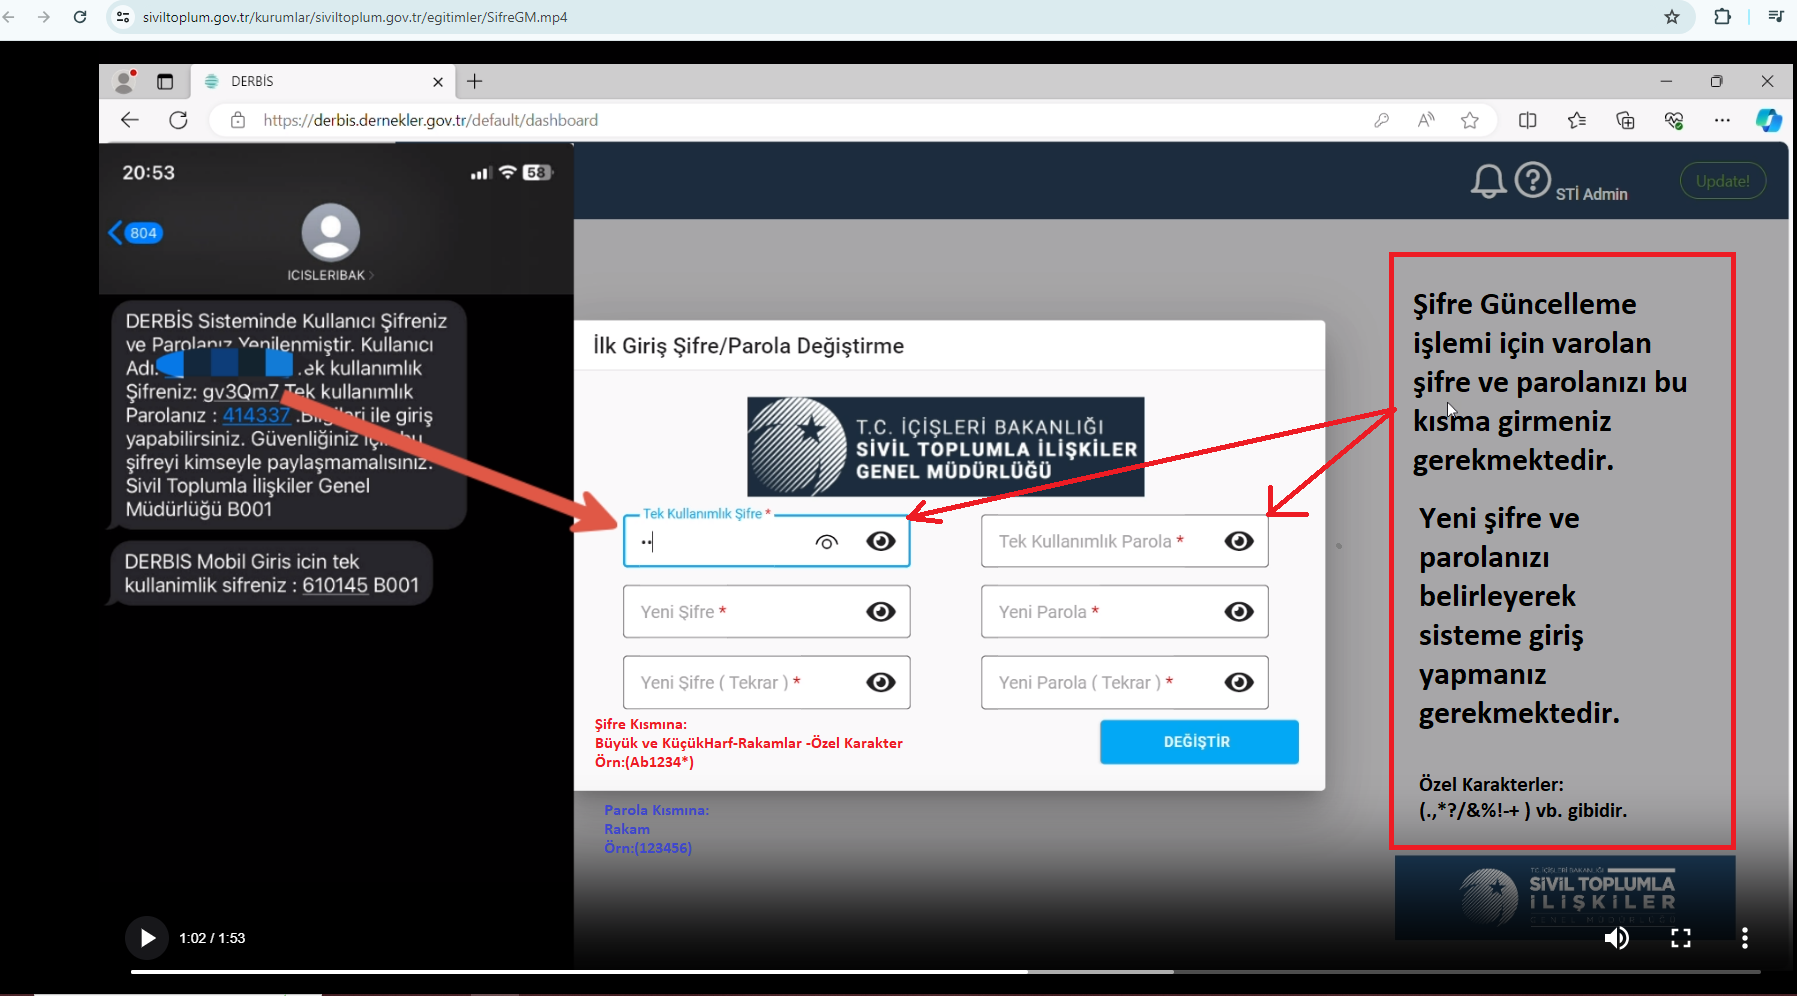Viewport: 1797px width, 996px height.
Task: Open the STİ Admin user menu
Action: 1591,194
